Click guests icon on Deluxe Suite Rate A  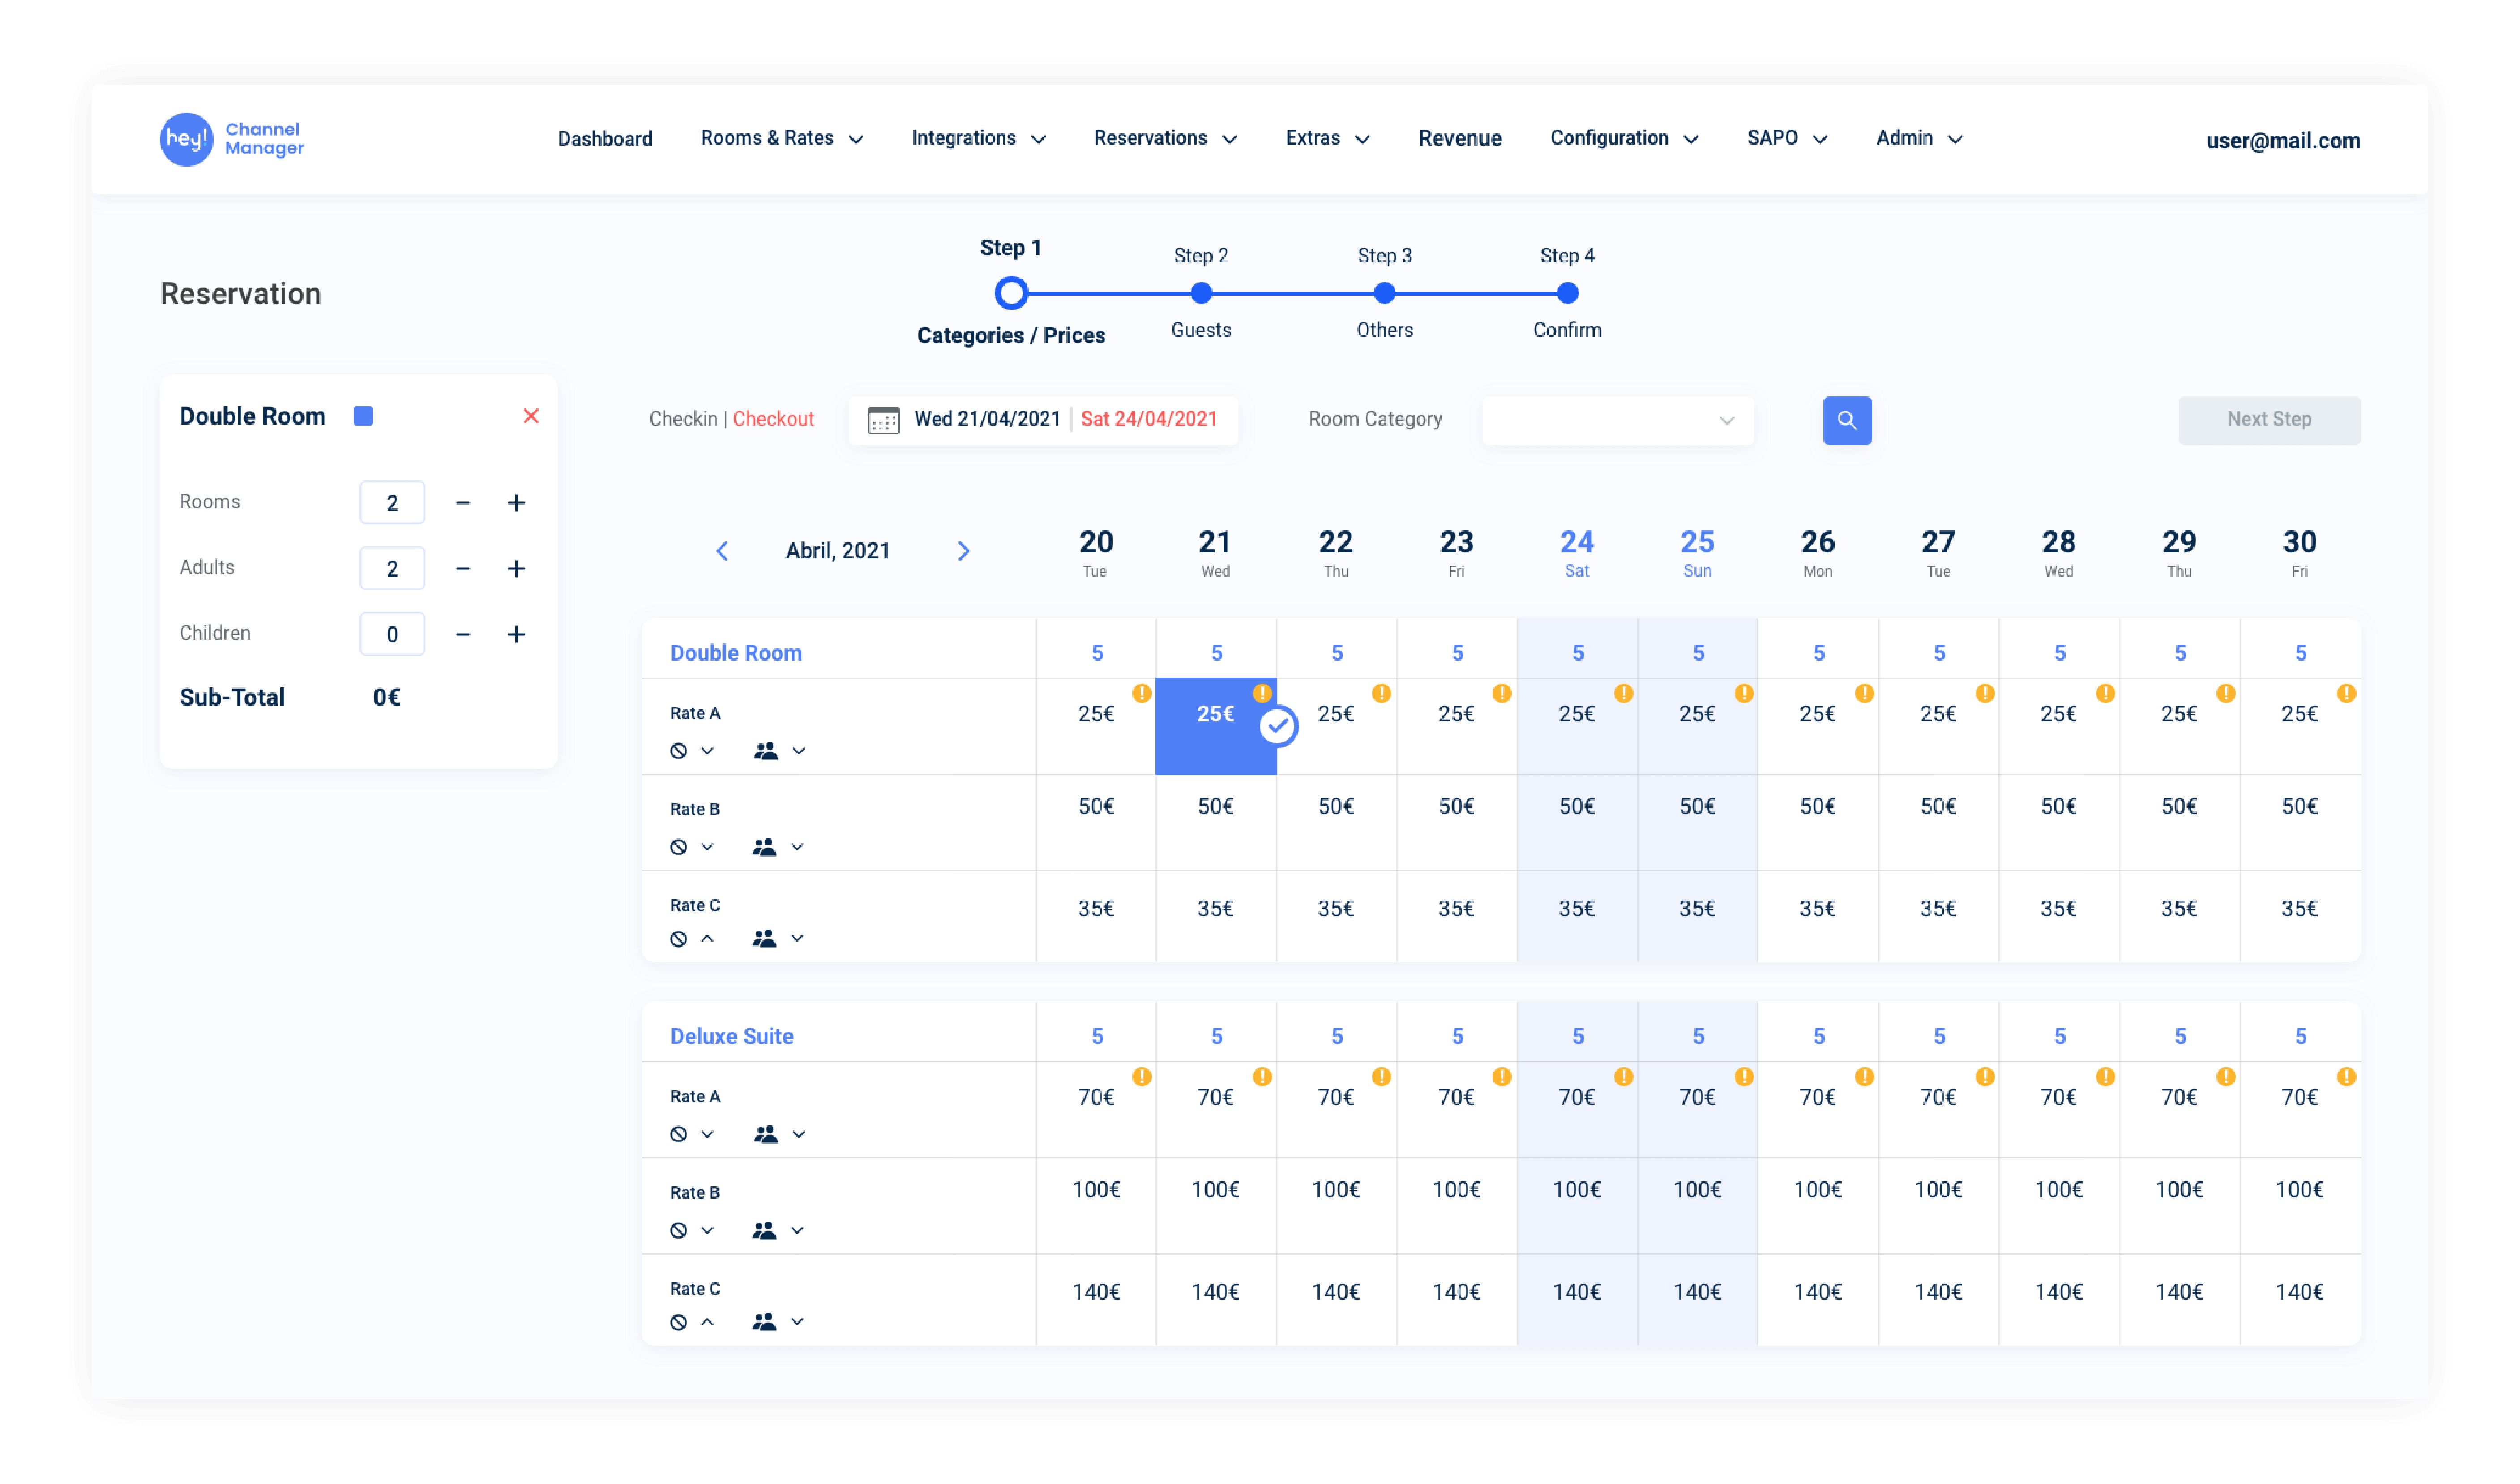[x=766, y=1134]
